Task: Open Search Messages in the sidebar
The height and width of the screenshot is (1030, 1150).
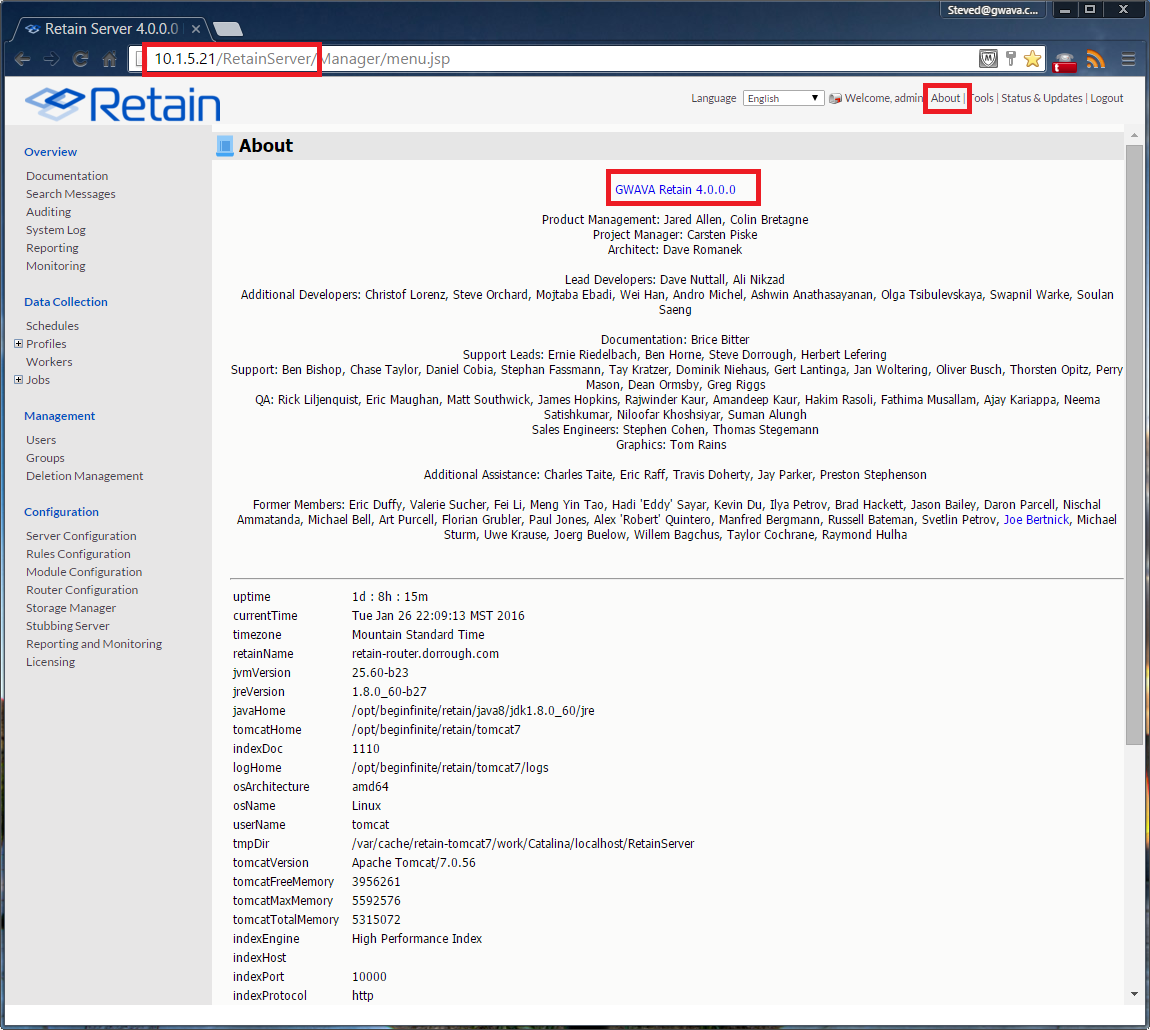Action: pyautogui.click(x=70, y=194)
